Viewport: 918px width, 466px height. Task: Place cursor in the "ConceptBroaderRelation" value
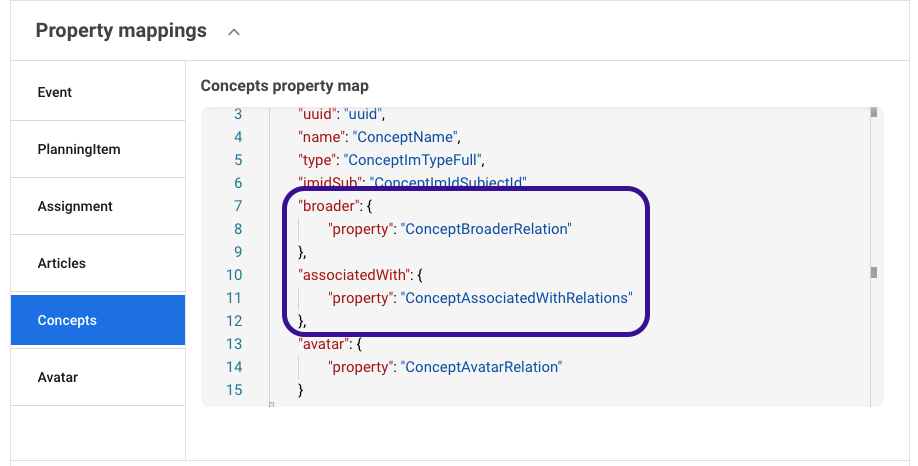(x=485, y=229)
